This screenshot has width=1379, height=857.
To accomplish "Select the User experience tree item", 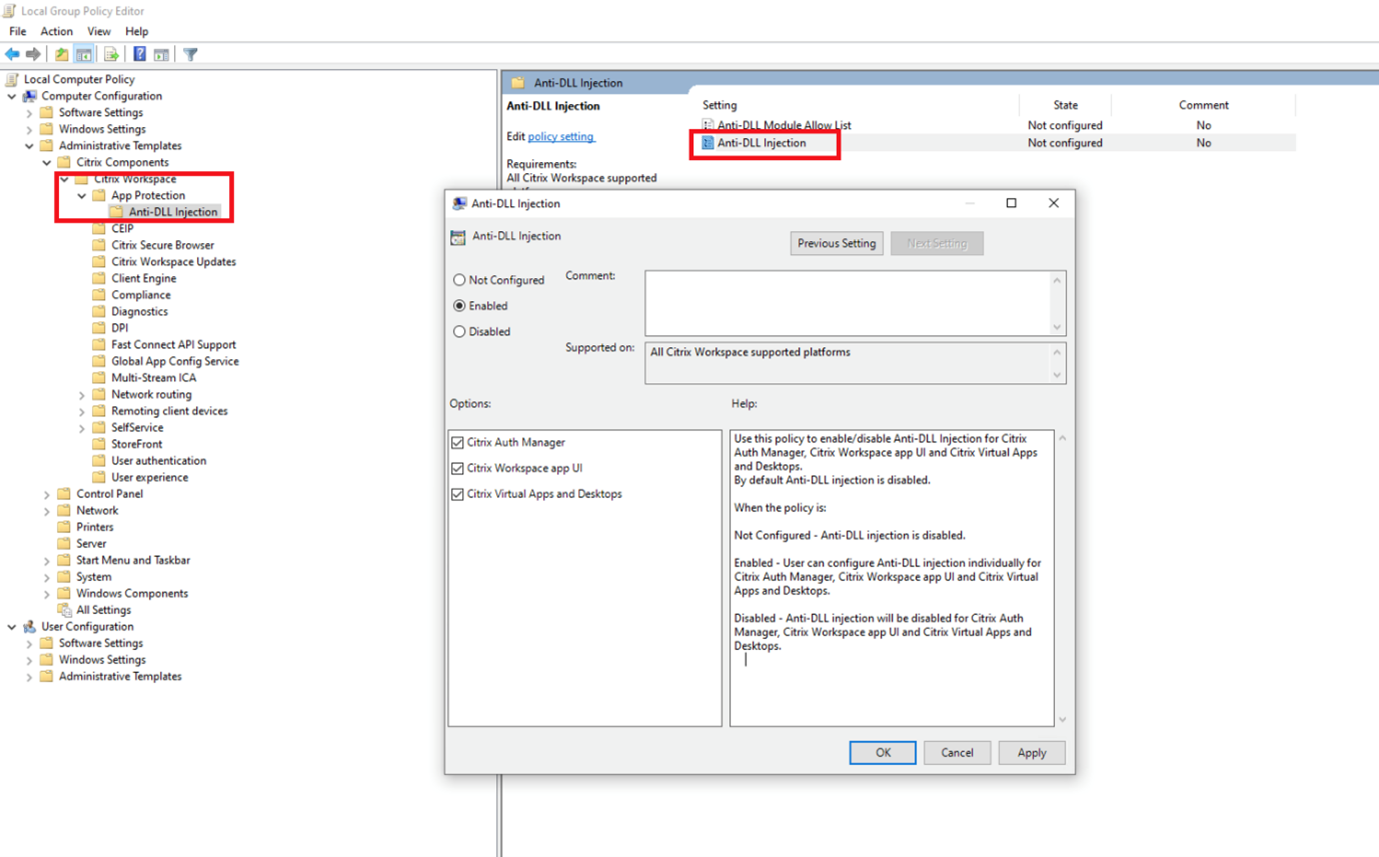I will click(x=150, y=477).
